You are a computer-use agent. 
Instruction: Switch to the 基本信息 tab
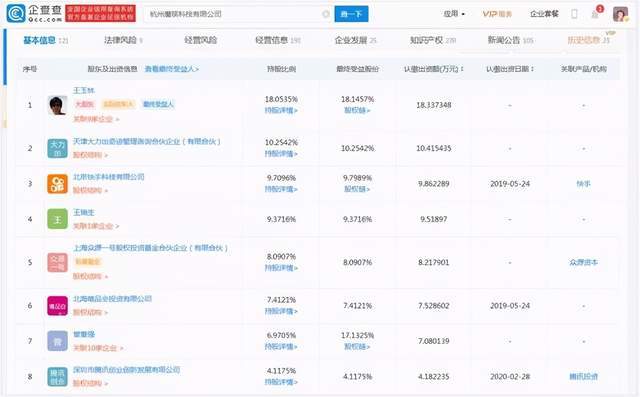[46, 40]
